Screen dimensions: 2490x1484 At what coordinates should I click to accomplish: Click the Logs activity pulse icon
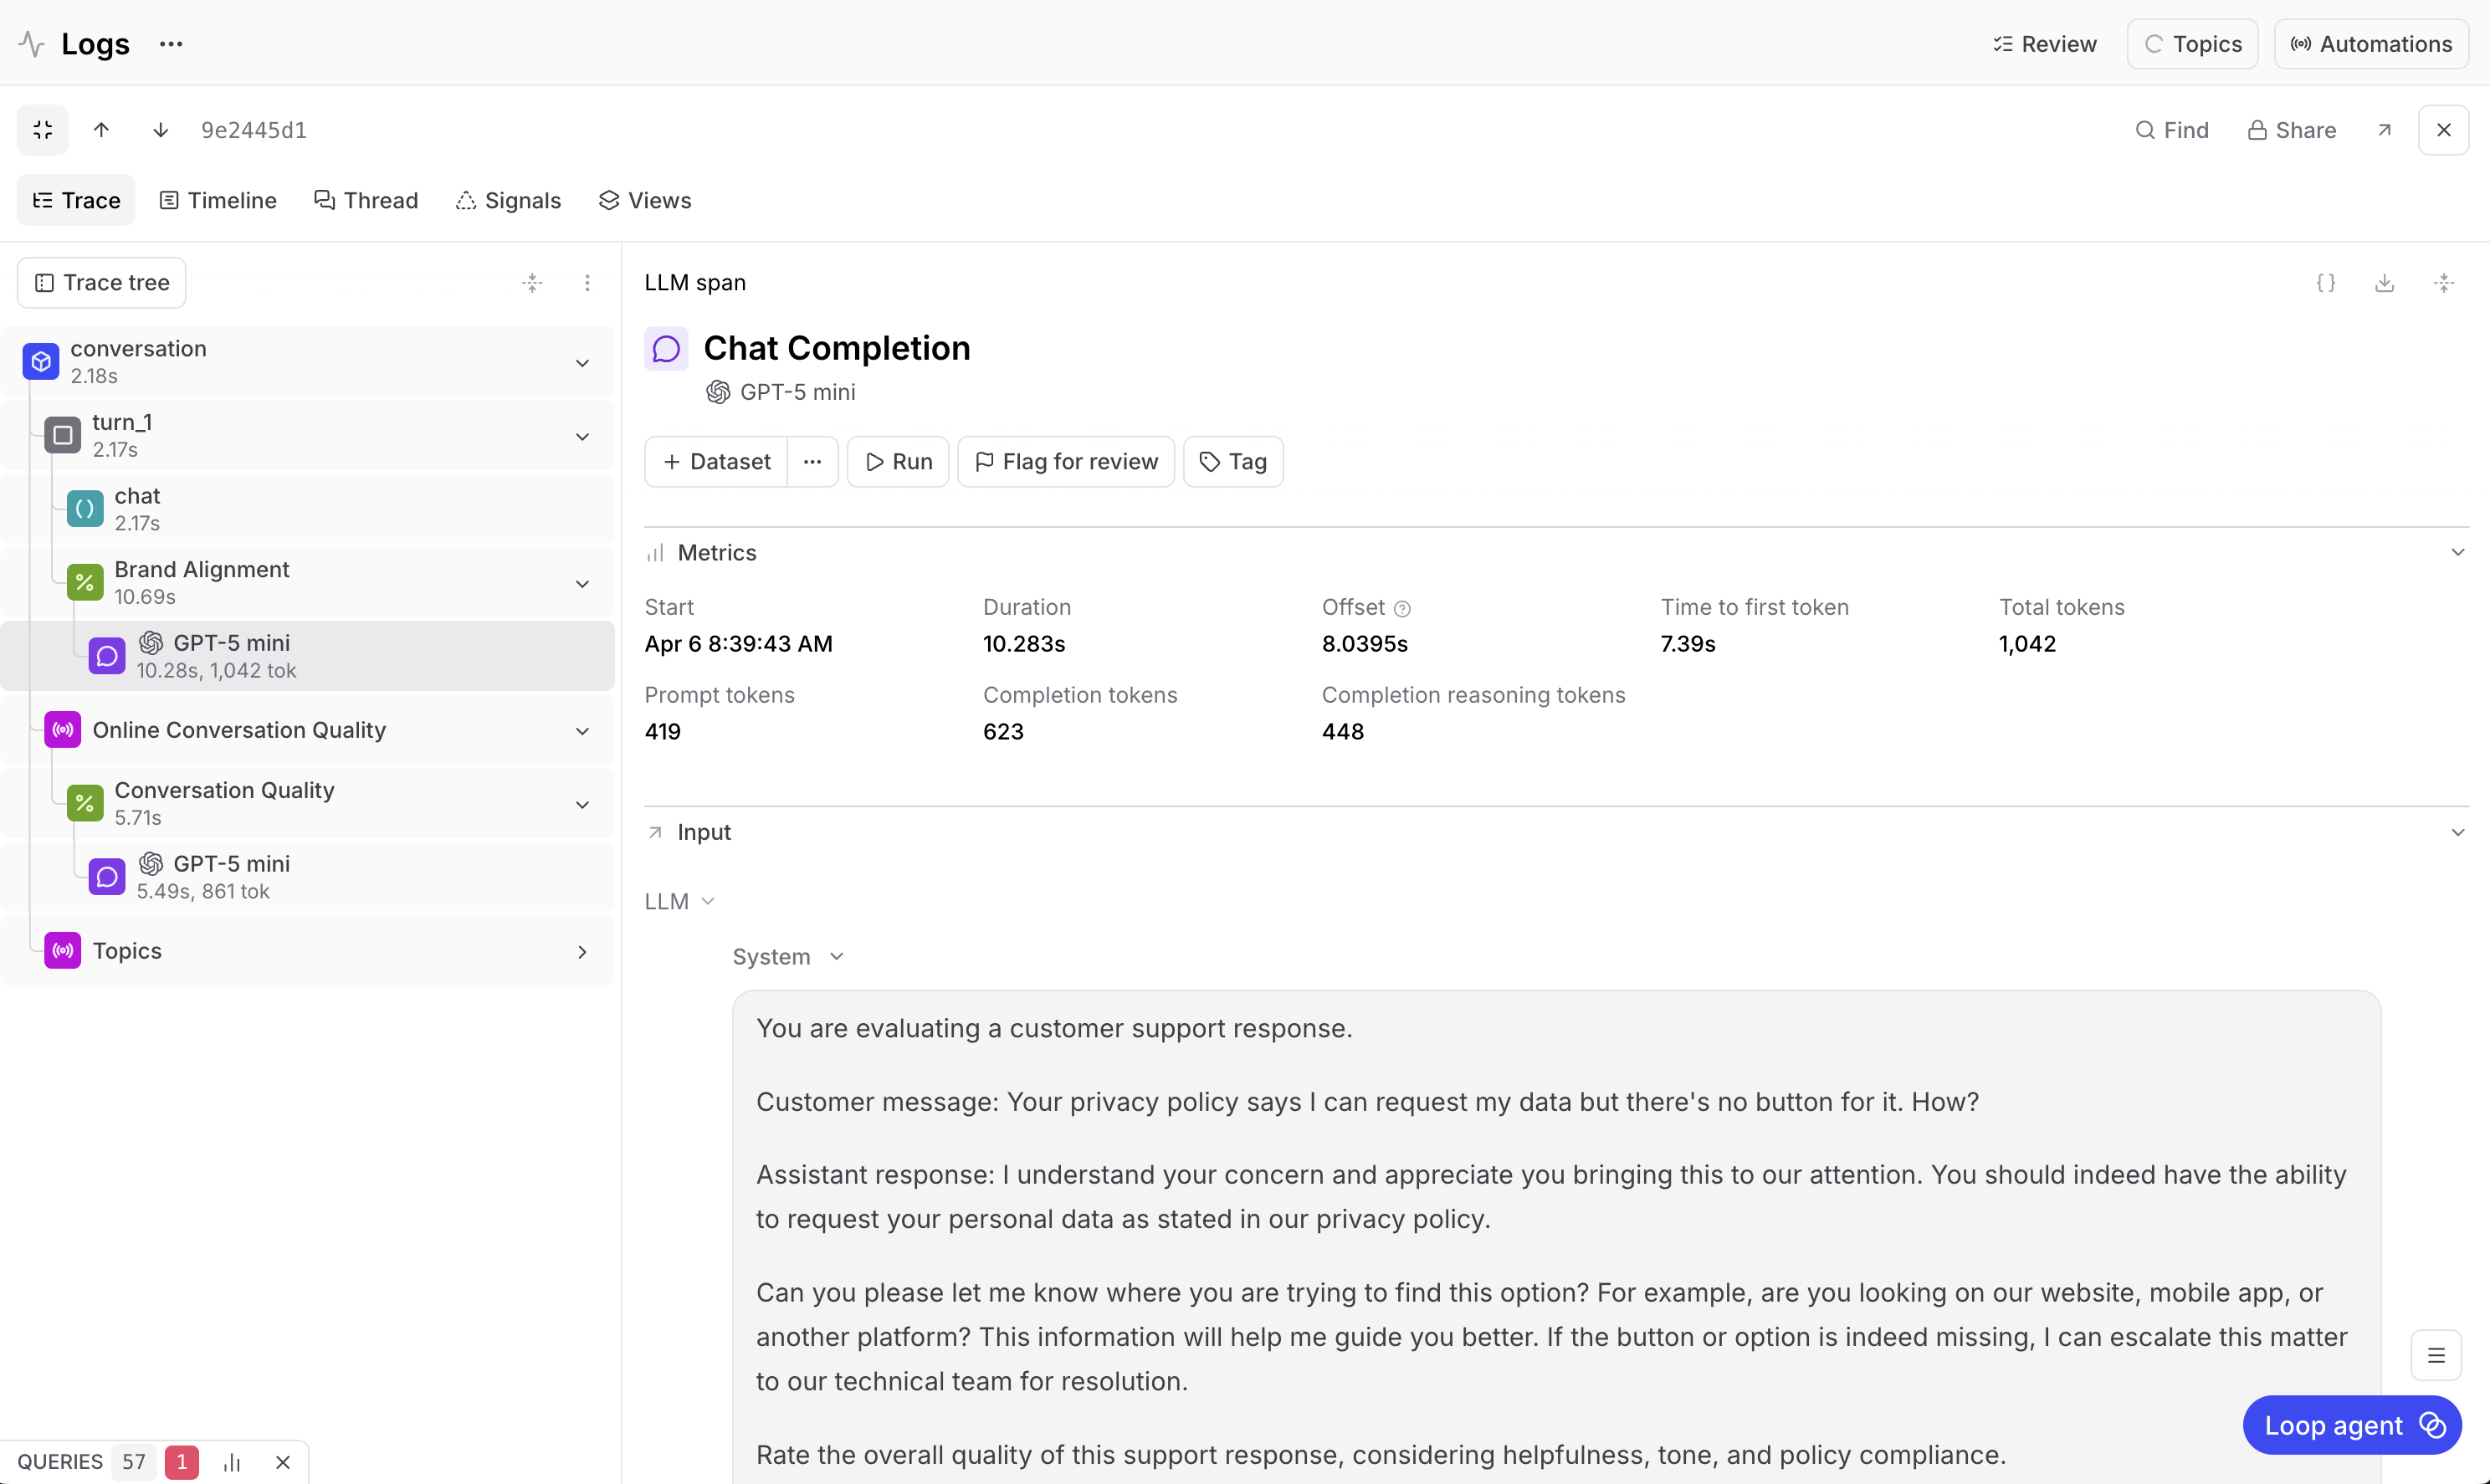(x=31, y=44)
